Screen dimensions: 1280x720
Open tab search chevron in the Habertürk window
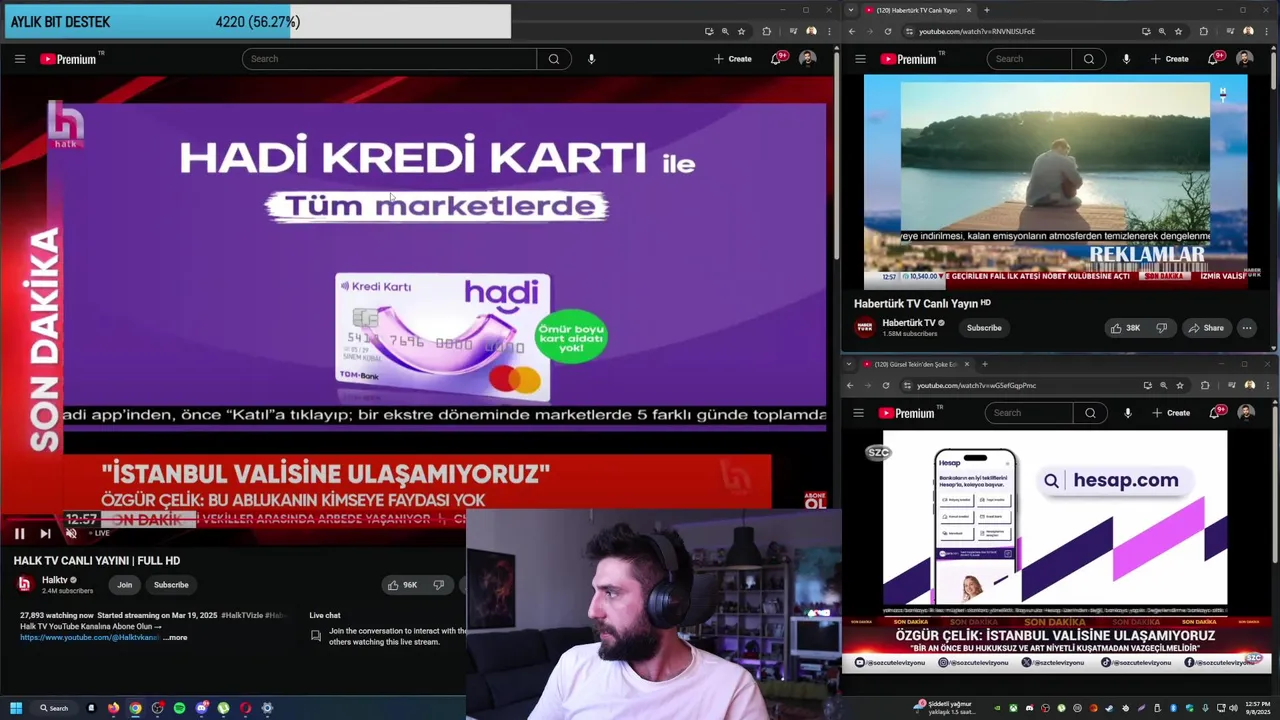[x=851, y=10]
